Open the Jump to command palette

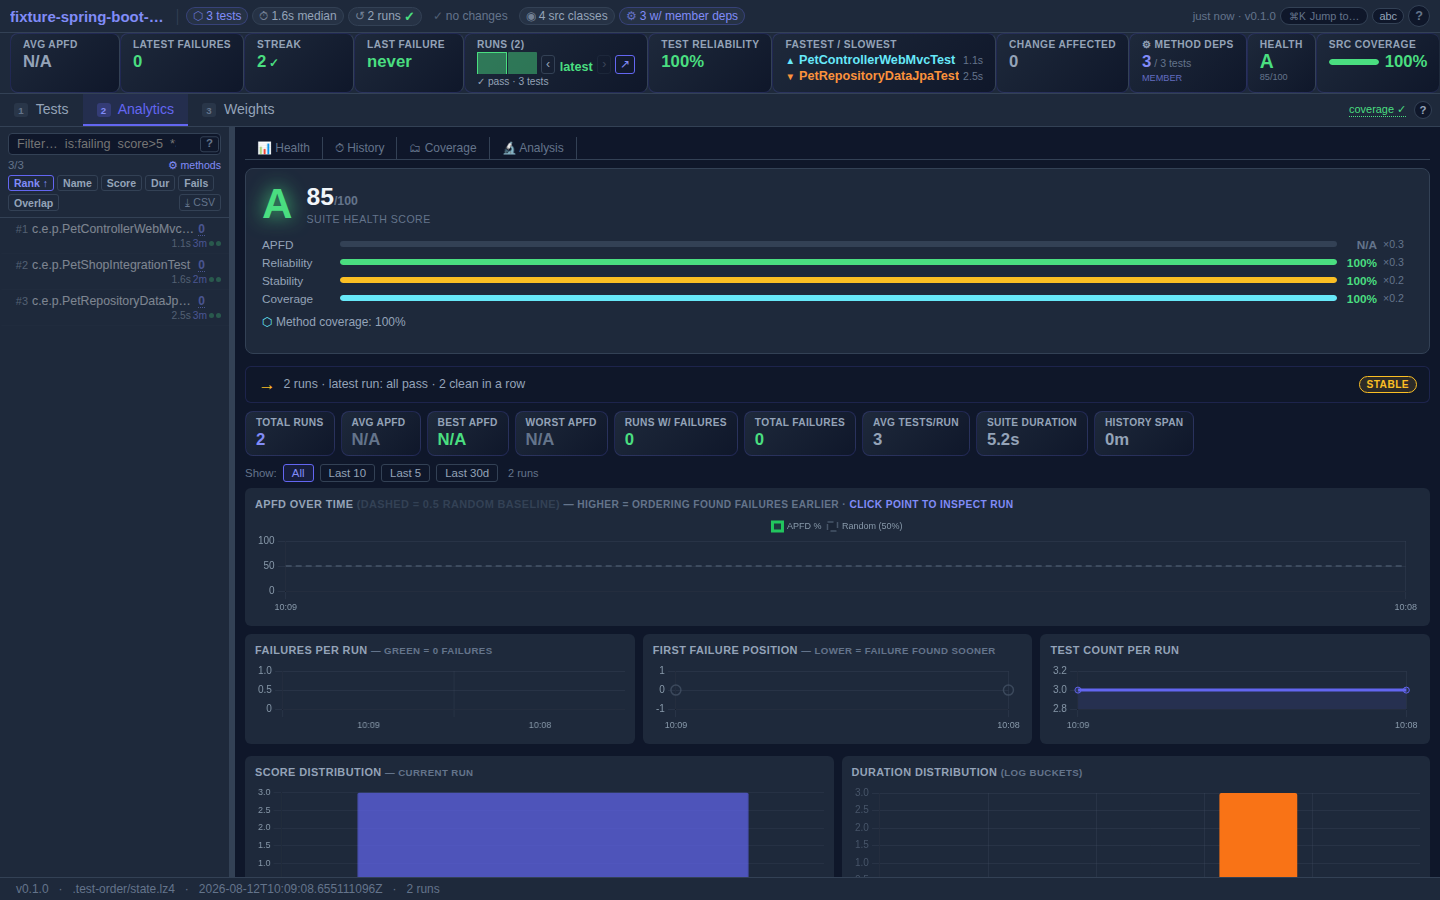click(1324, 16)
